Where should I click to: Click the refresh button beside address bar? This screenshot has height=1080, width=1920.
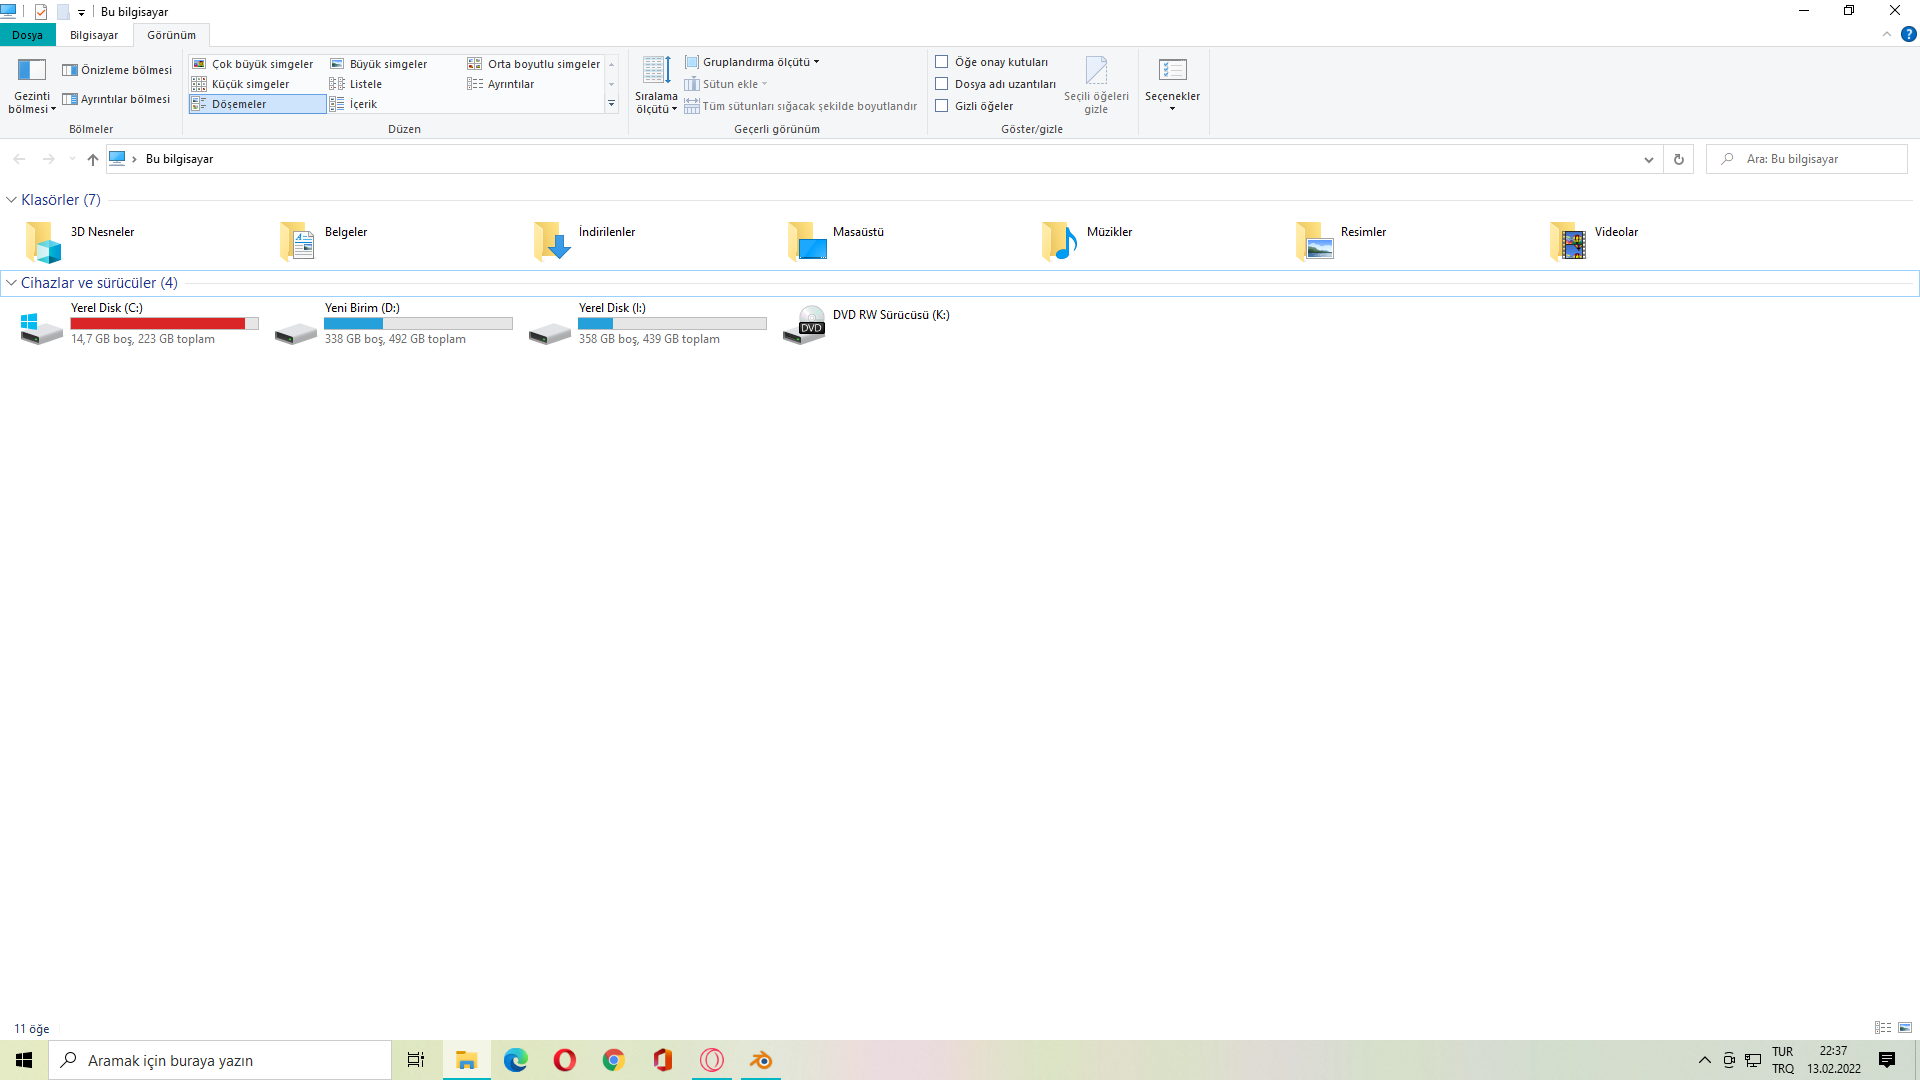click(x=1679, y=159)
